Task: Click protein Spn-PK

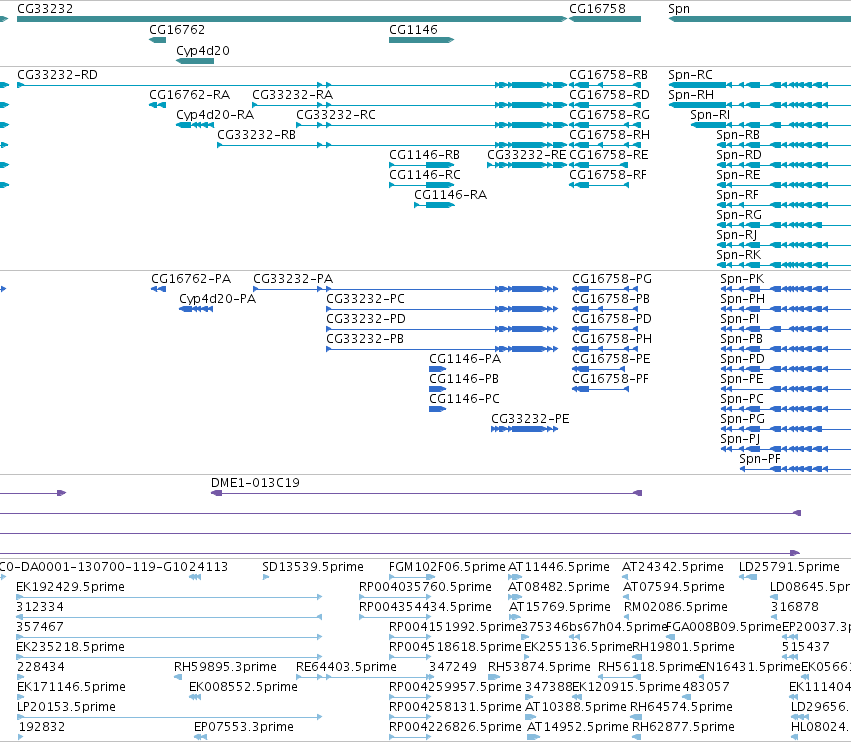Action: [742, 279]
